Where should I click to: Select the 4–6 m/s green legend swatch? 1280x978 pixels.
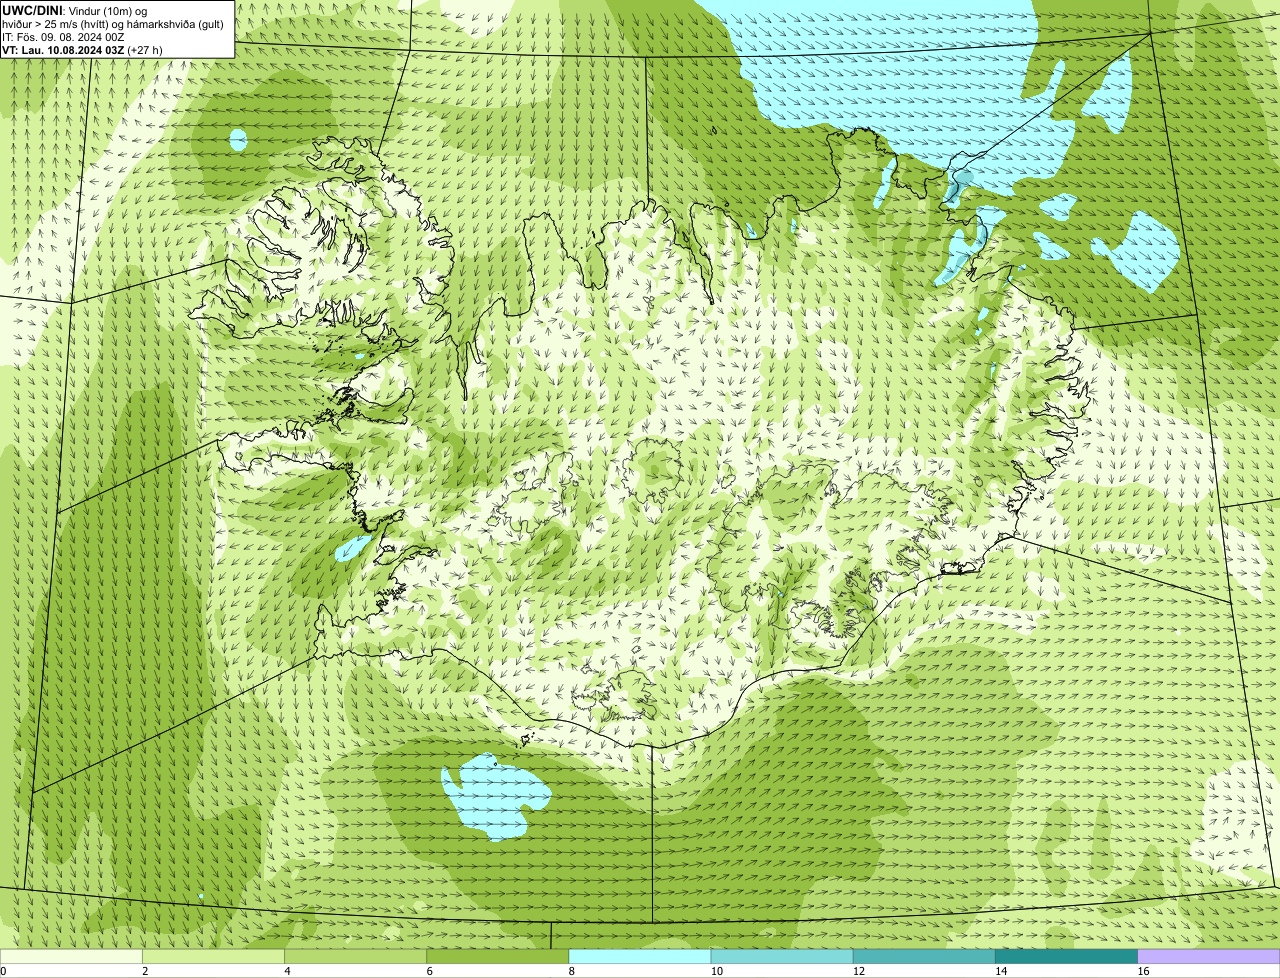[355, 956]
